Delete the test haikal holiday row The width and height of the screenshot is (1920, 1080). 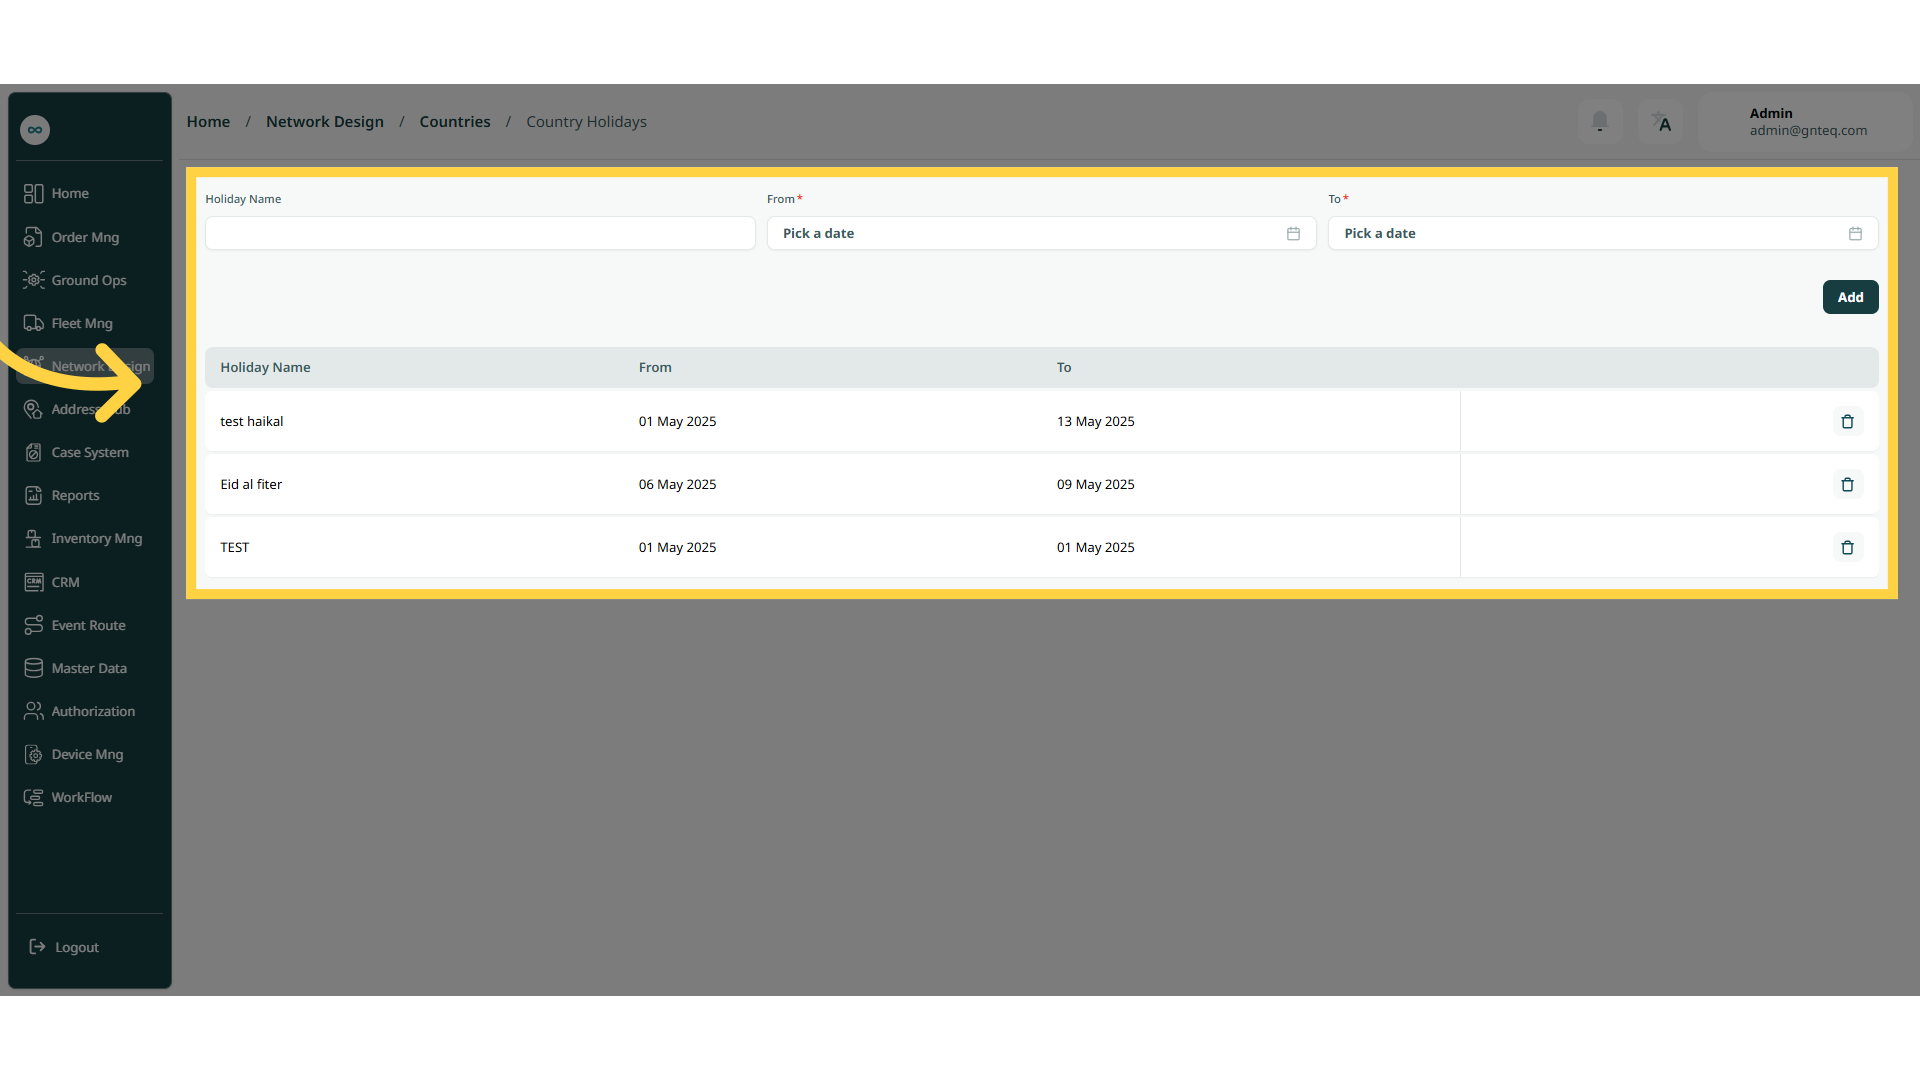click(x=1847, y=422)
